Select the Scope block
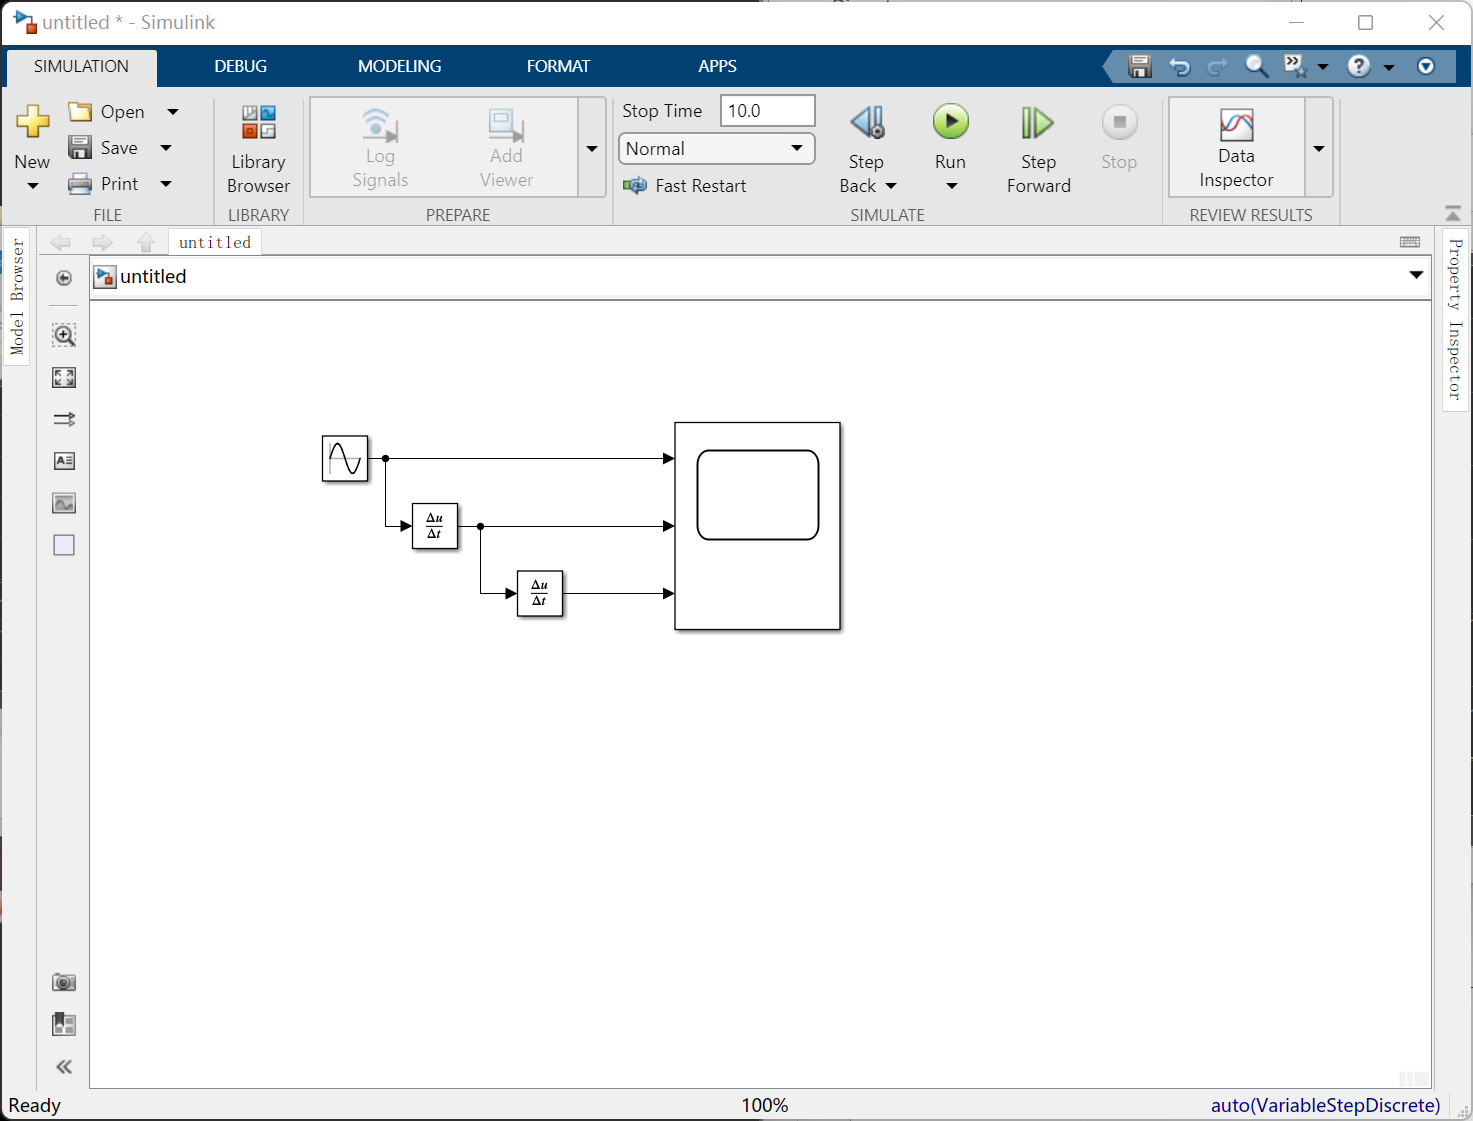Image resolution: width=1473 pixels, height=1121 pixels. click(758, 526)
